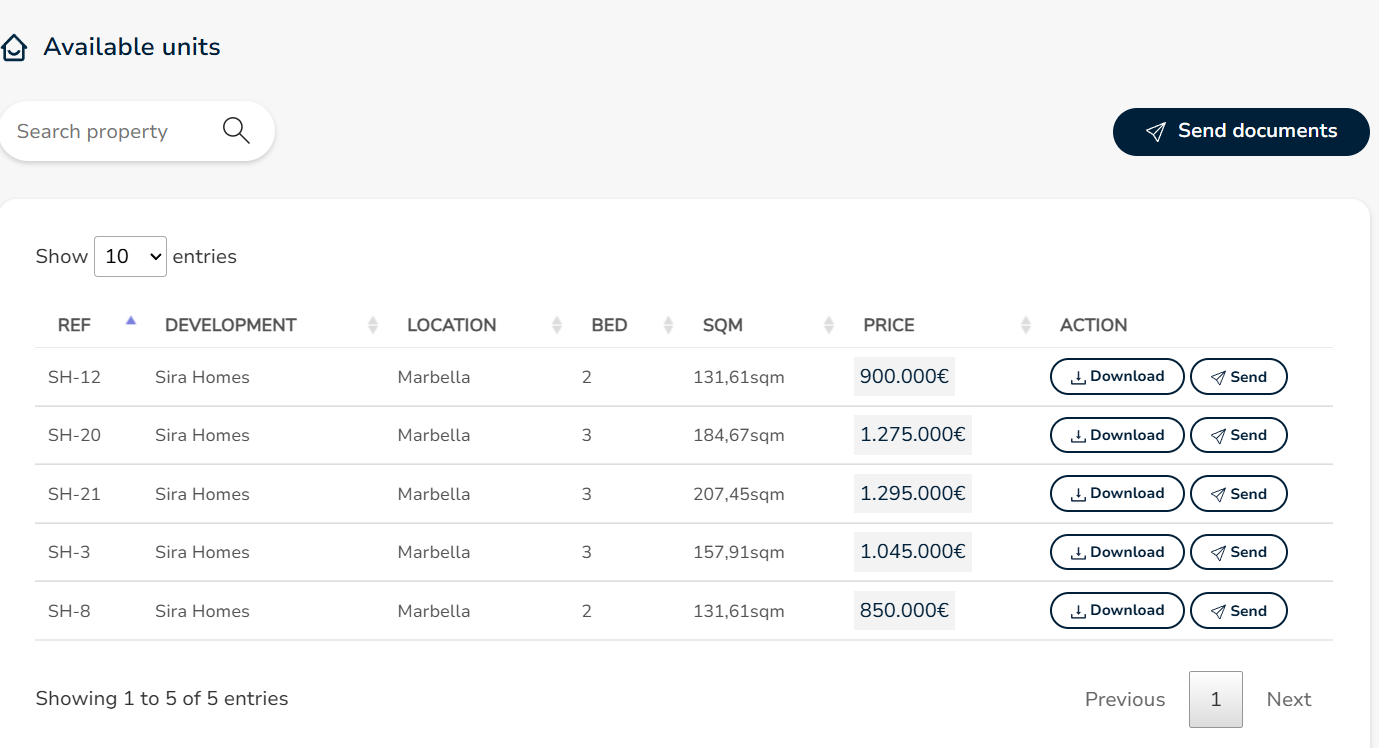Click the house icon beside Available units

14,48
